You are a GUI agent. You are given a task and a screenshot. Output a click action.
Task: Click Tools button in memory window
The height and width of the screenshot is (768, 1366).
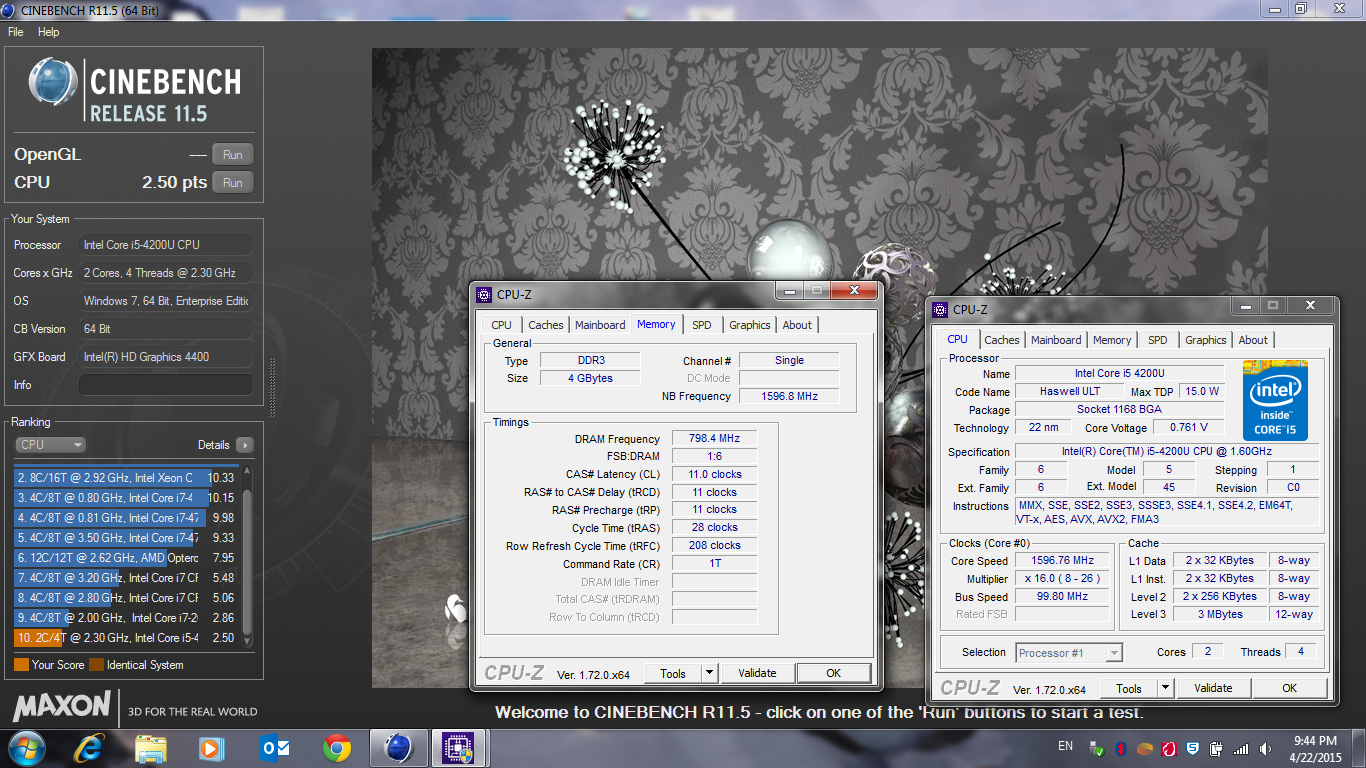point(673,673)
